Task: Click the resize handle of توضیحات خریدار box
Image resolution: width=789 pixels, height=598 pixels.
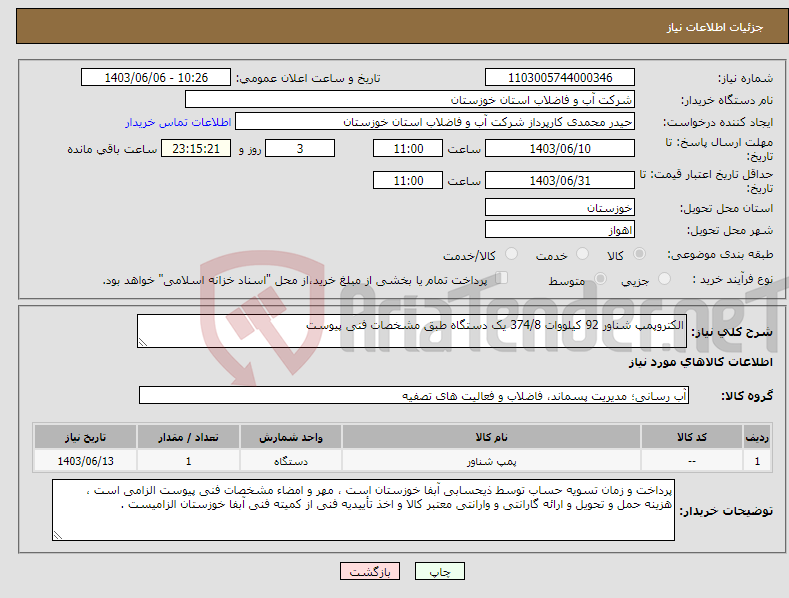Action: 58,535
